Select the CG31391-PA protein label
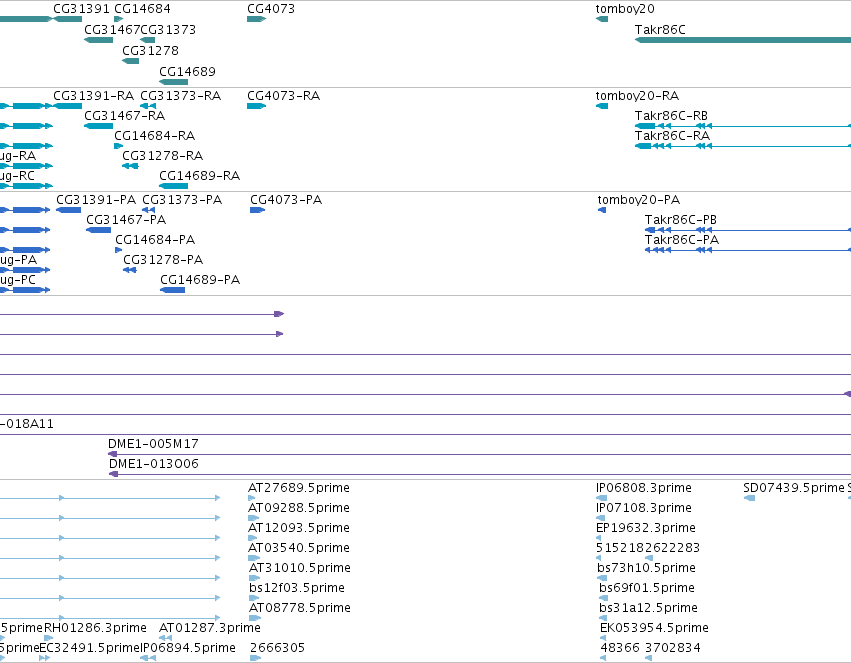This screenshot has width=851, height=663. [x=96, y=200]
